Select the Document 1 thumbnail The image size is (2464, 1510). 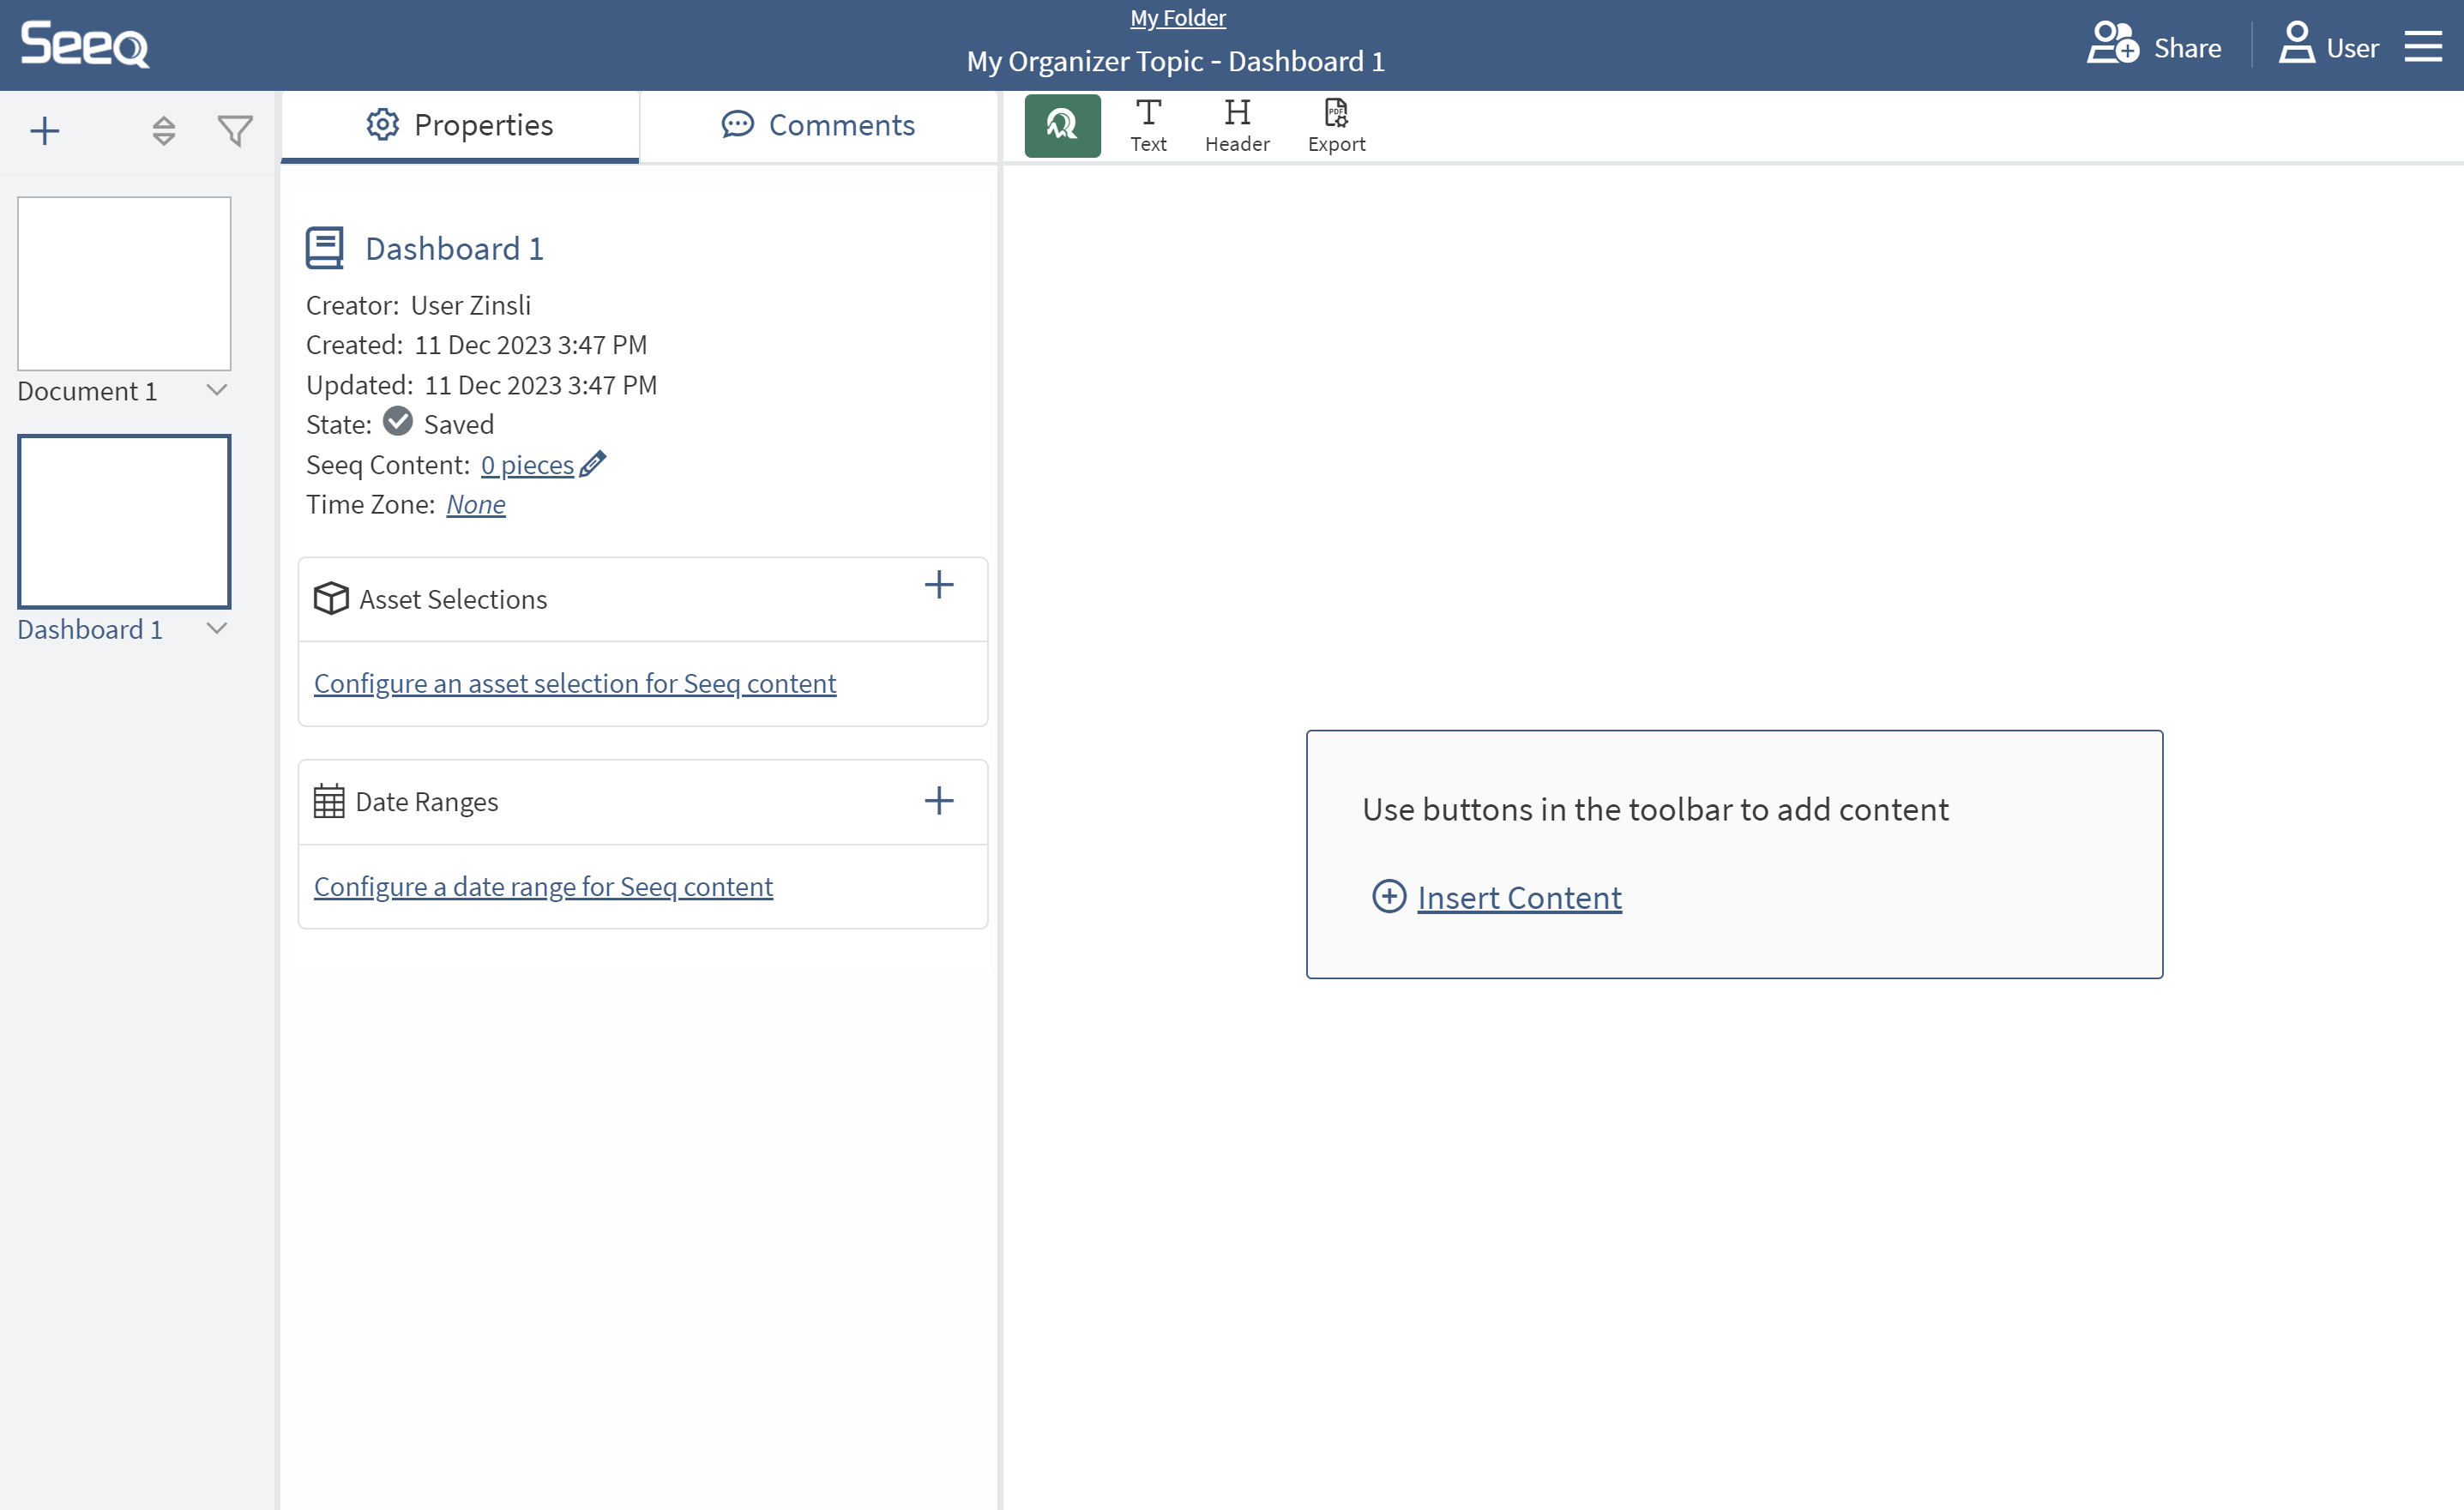(124, 284)
